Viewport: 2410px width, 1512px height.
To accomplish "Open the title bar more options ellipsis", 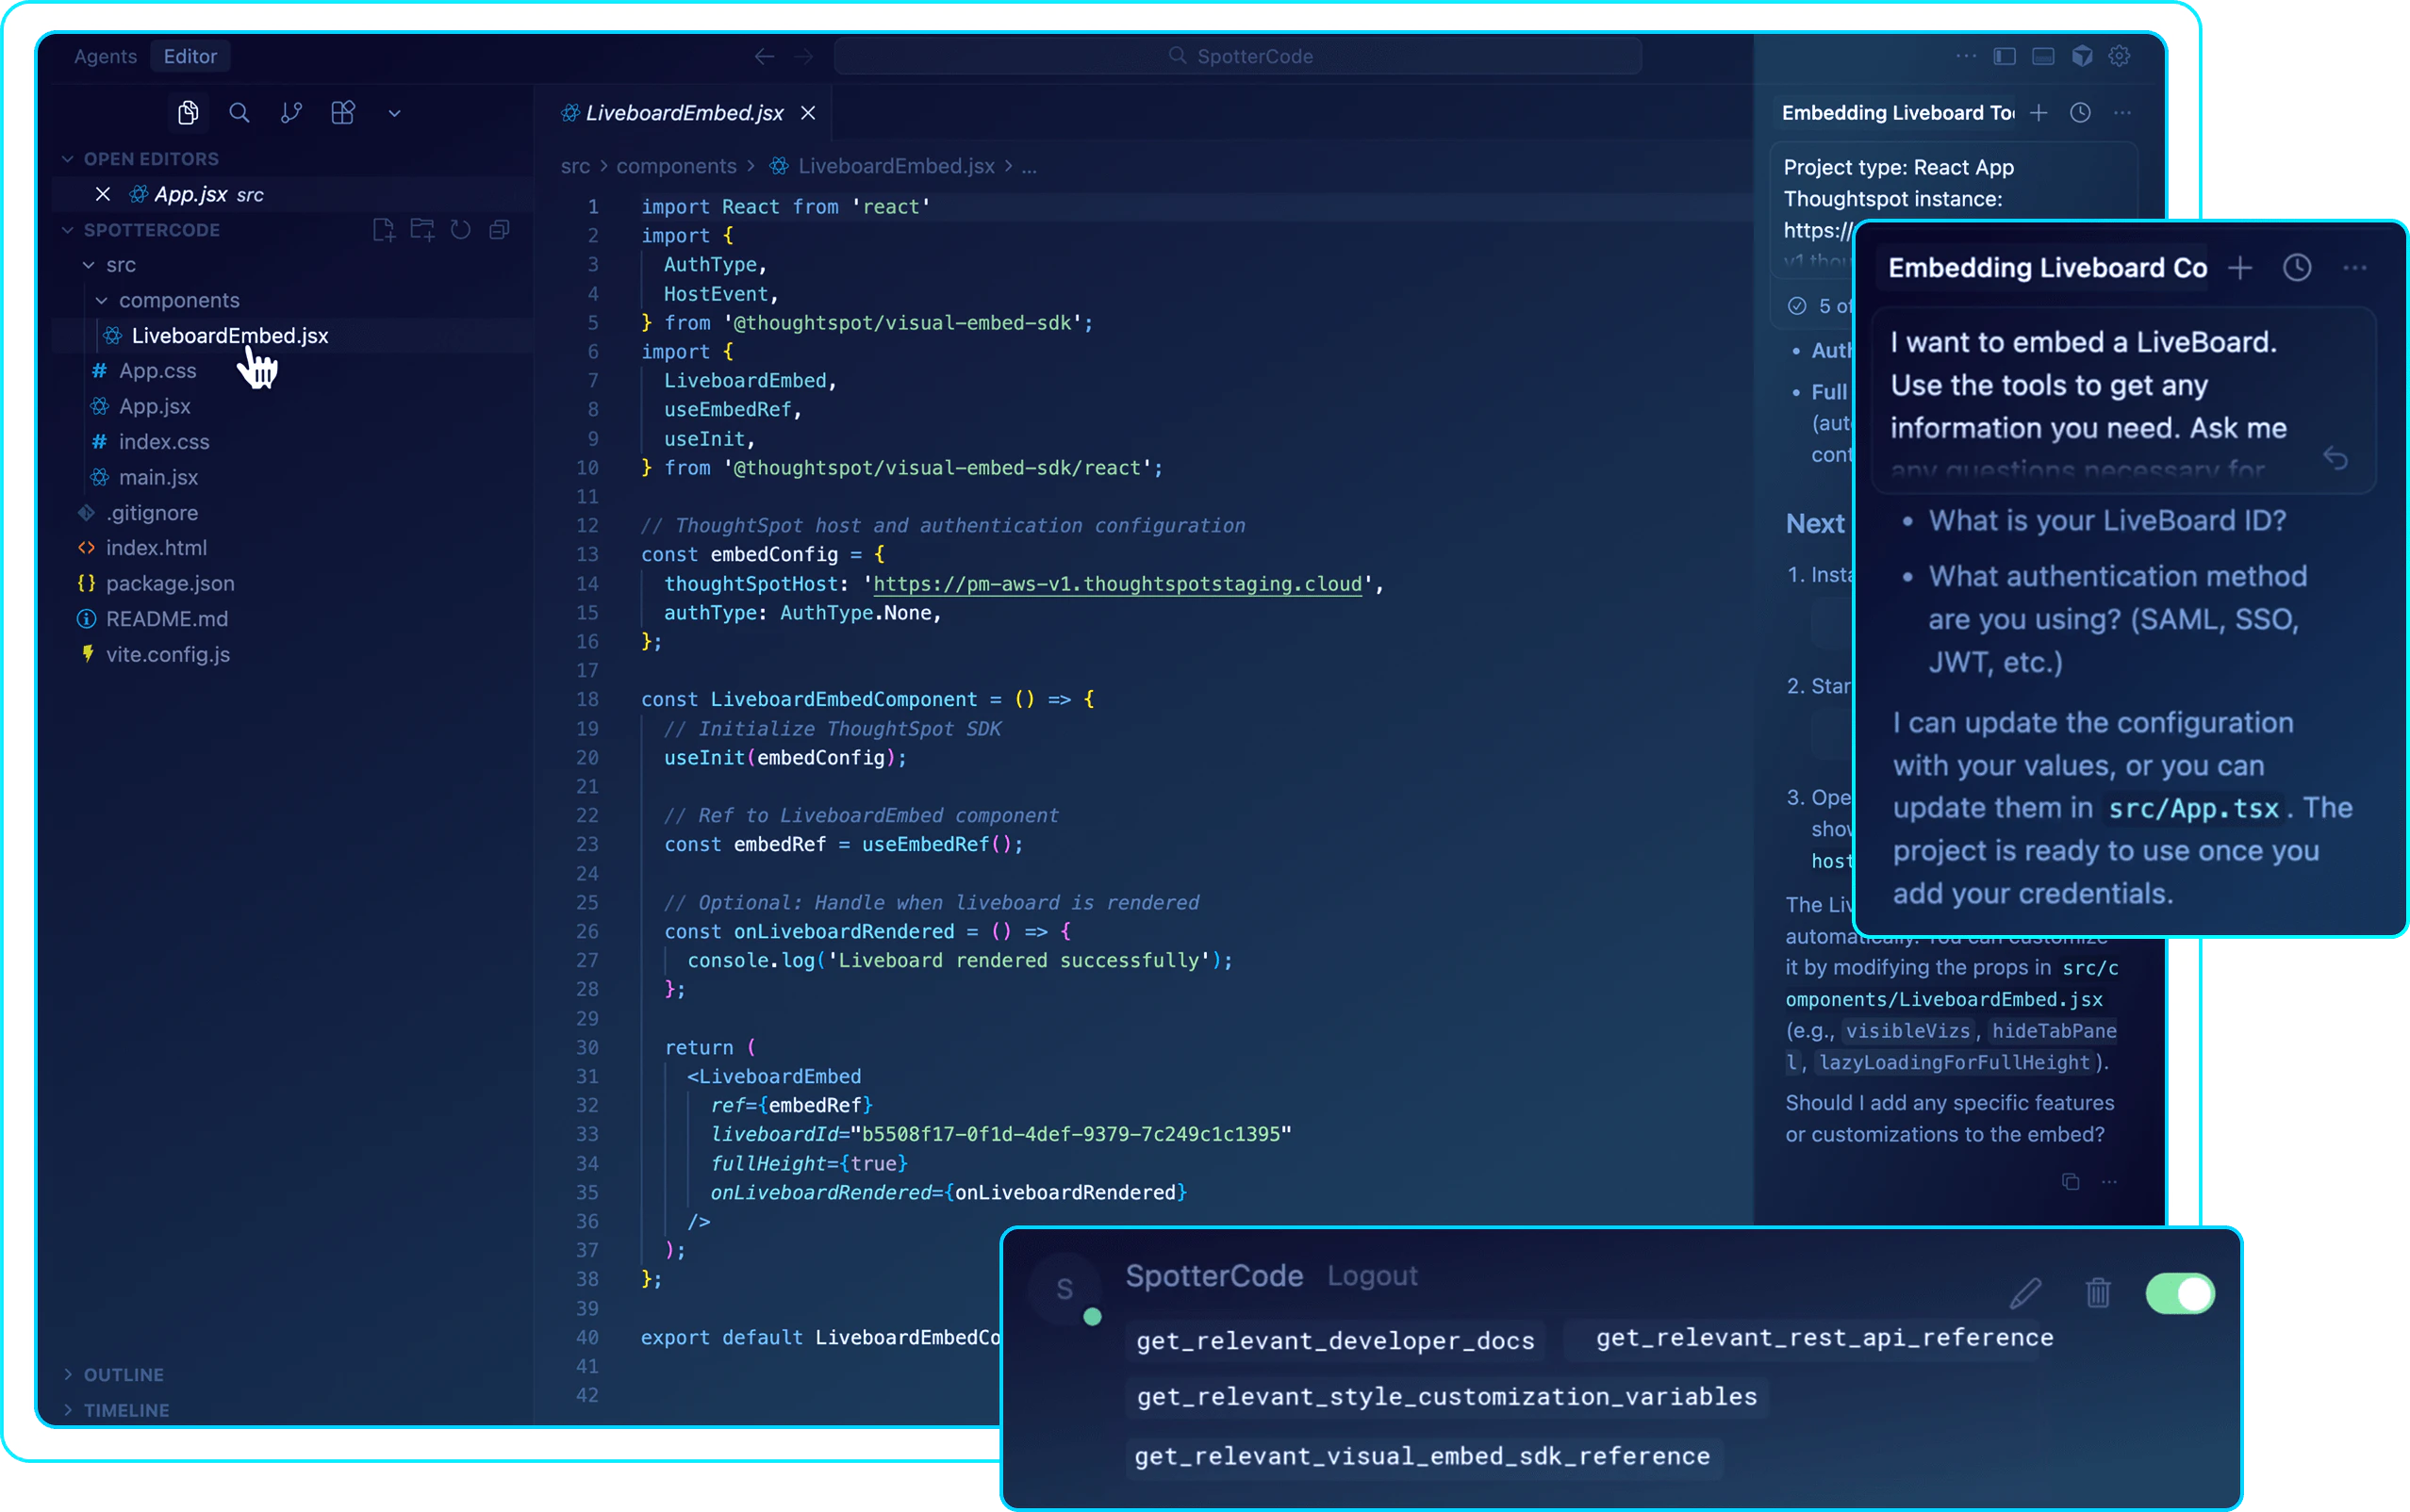I will point(1966,56).
